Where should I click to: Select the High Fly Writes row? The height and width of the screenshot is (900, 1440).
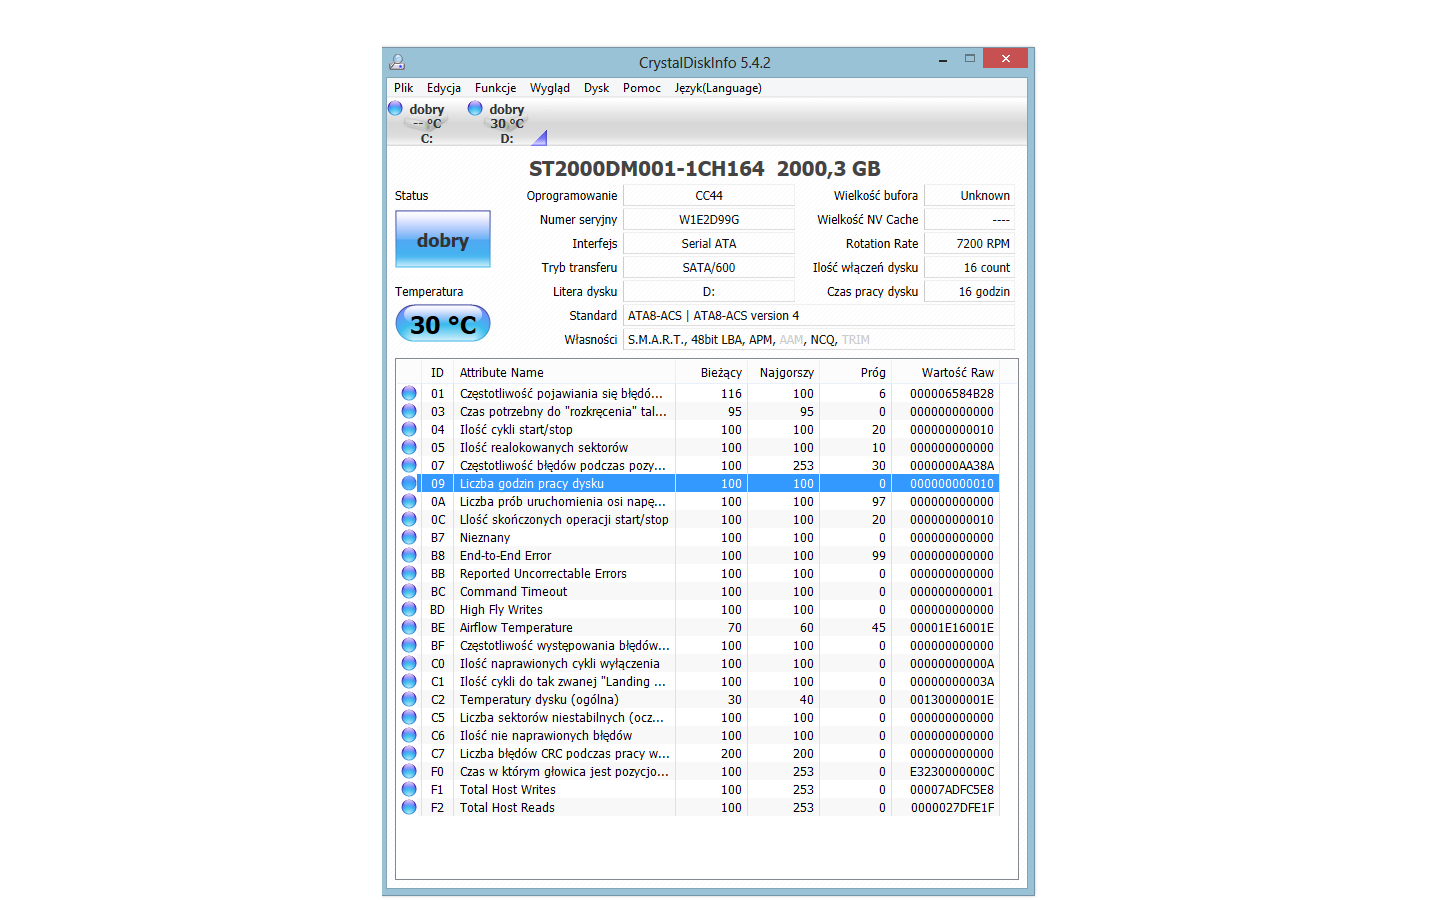[x=698, y=609]
